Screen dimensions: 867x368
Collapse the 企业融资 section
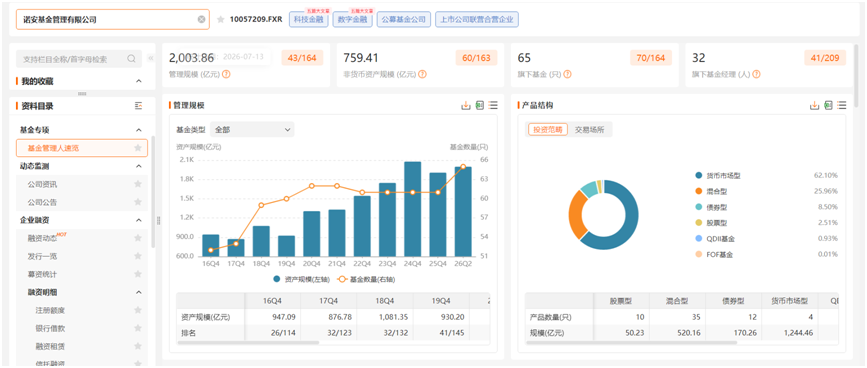click(138, 220)
